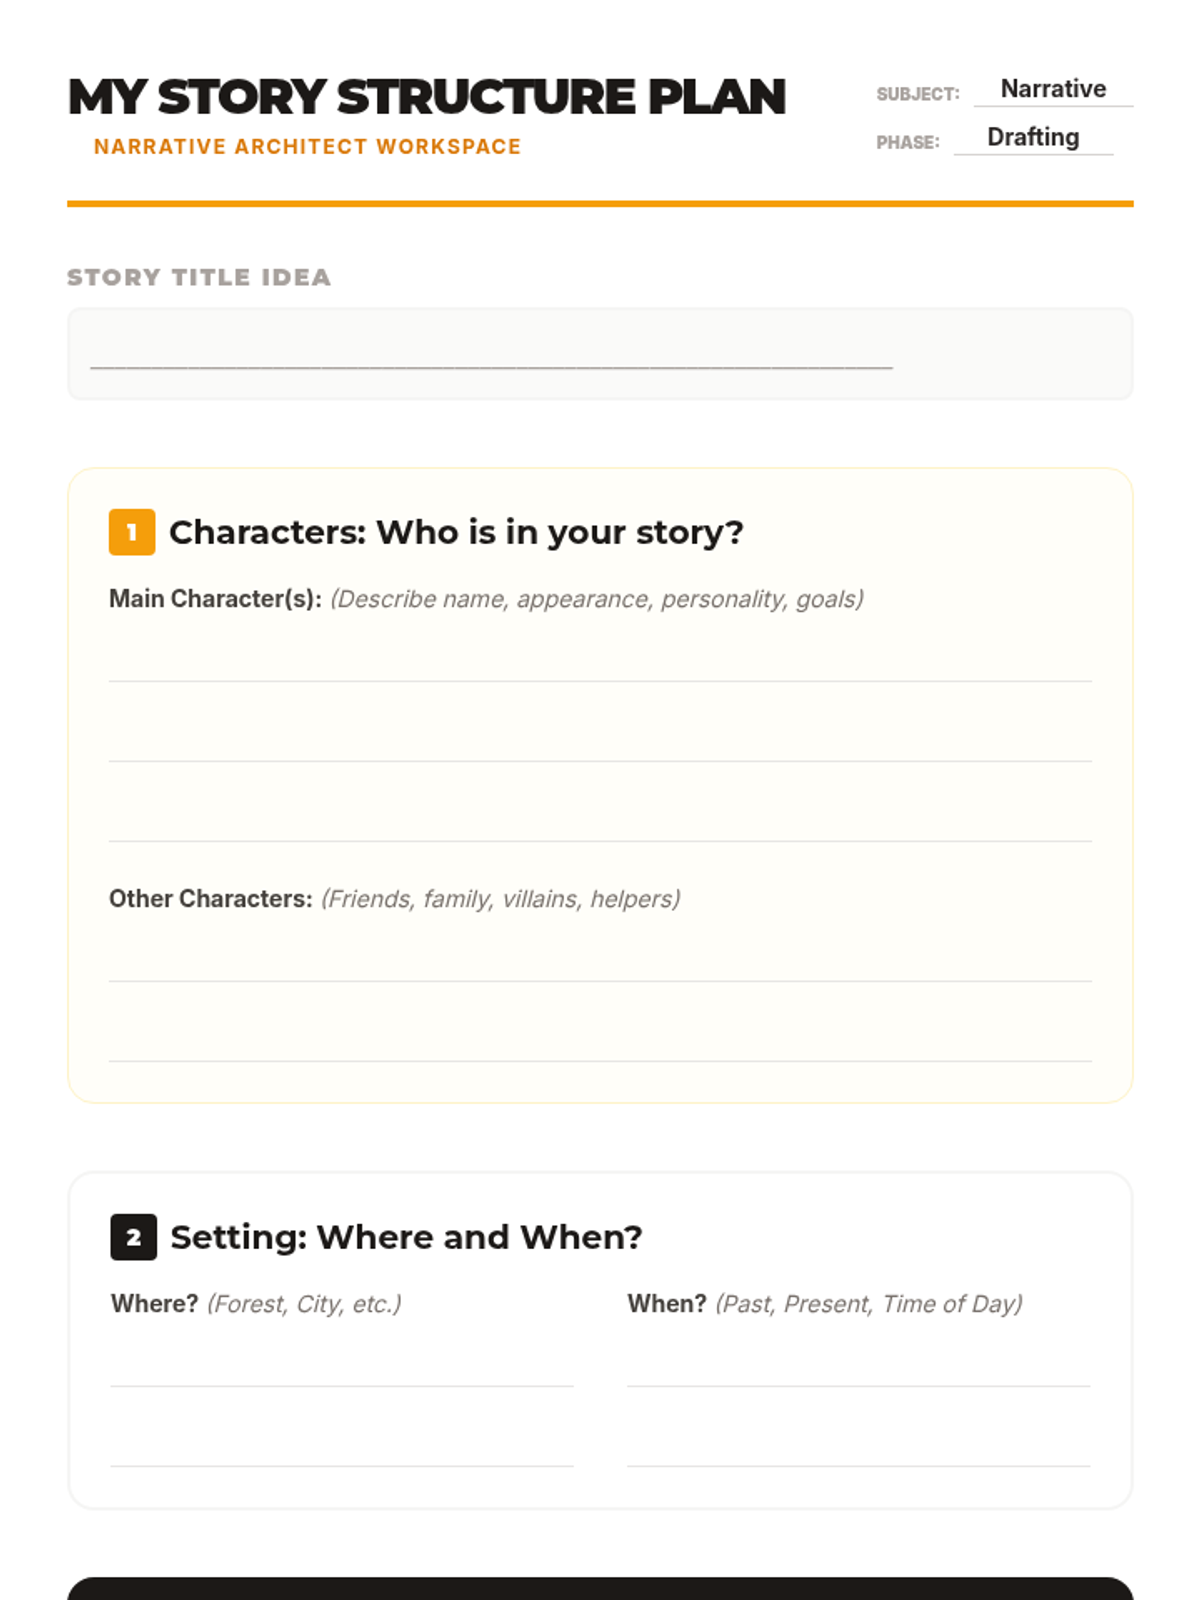Click the first Other Characters writing line
This screenshot has height=1600, width=1200.
(600, 962)
